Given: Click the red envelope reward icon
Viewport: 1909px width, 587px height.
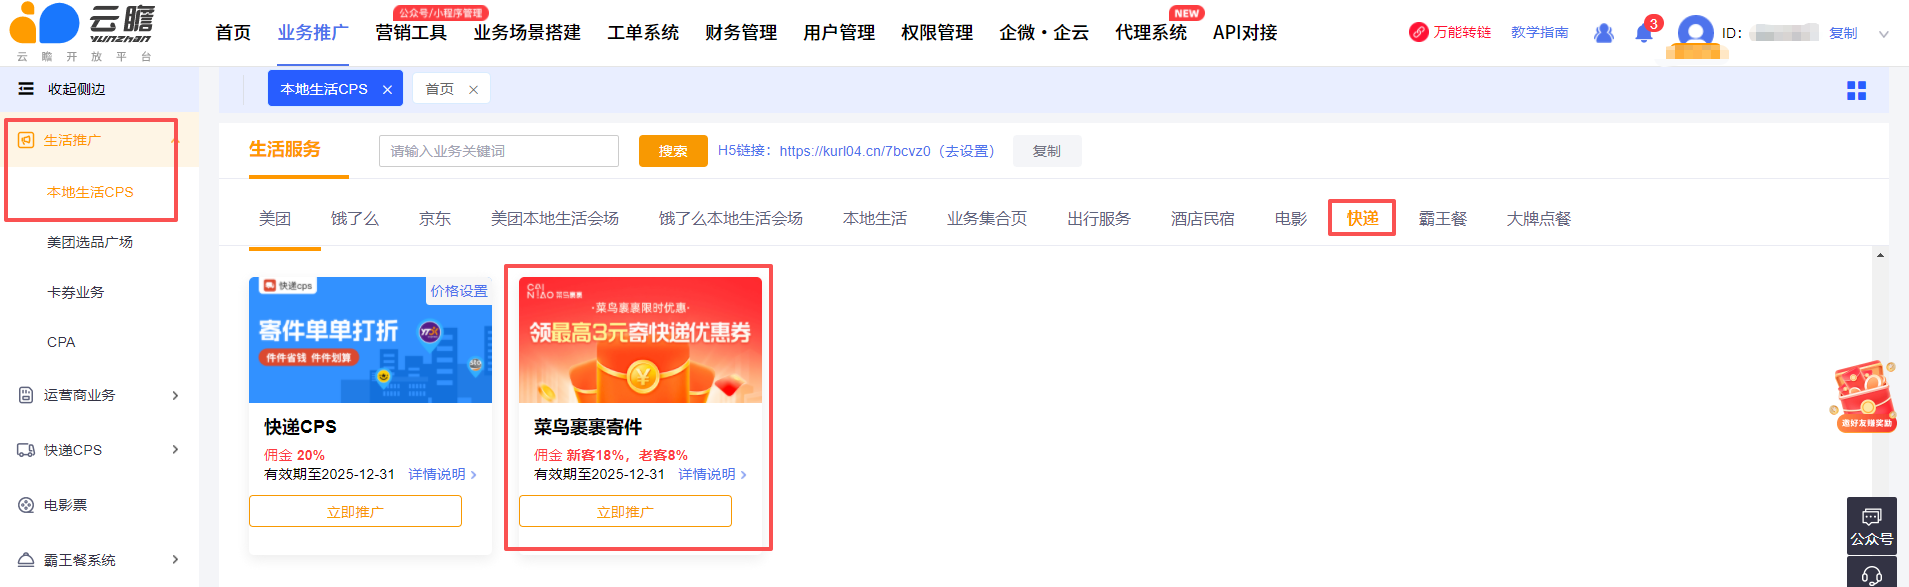Looking at the screenshot, I should coord(1865,397).
